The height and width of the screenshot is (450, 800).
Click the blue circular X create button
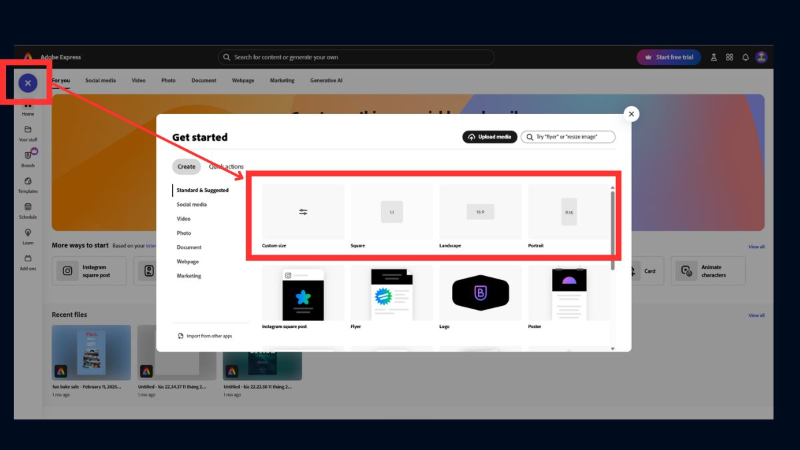point(28,83)
